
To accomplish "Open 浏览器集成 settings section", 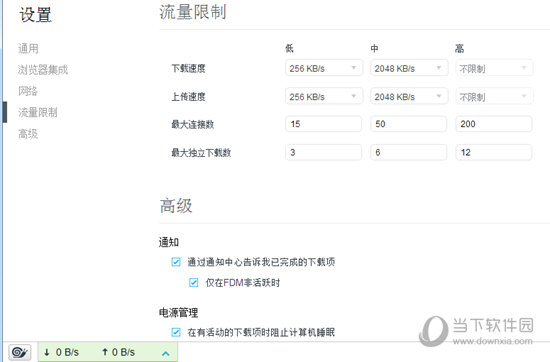I will point(43,70).
